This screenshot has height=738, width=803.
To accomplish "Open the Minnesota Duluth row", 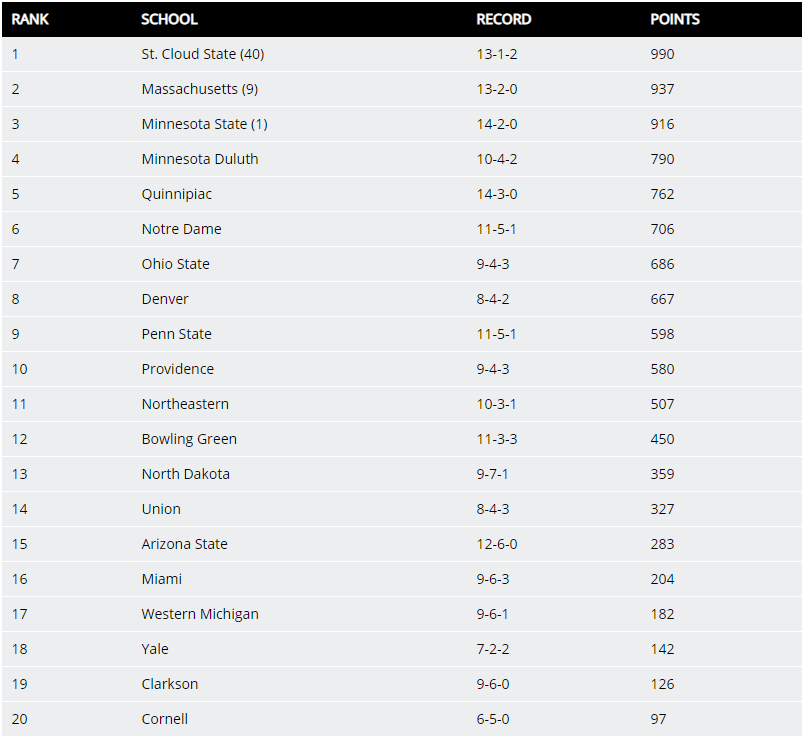I will pos(200,159).
